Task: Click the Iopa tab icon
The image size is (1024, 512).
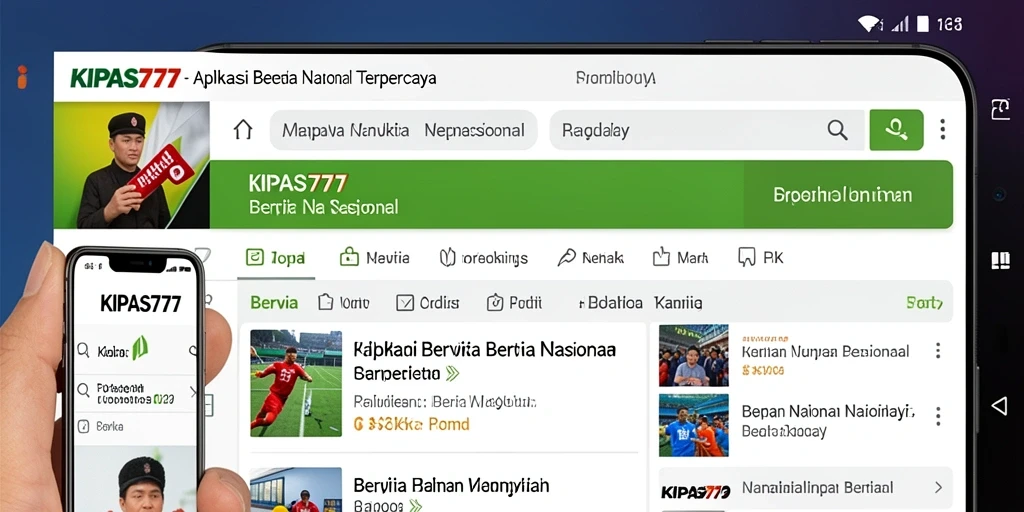Action: (254, 257)
